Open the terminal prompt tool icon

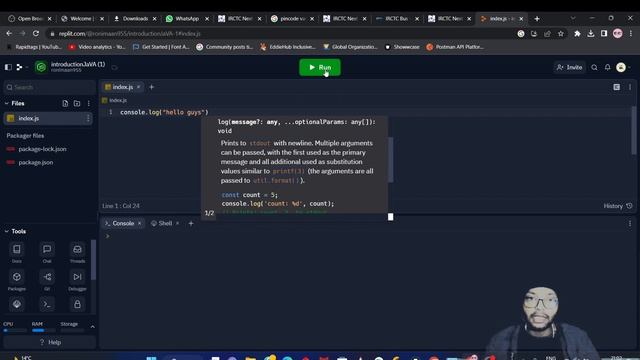point(47,304)
